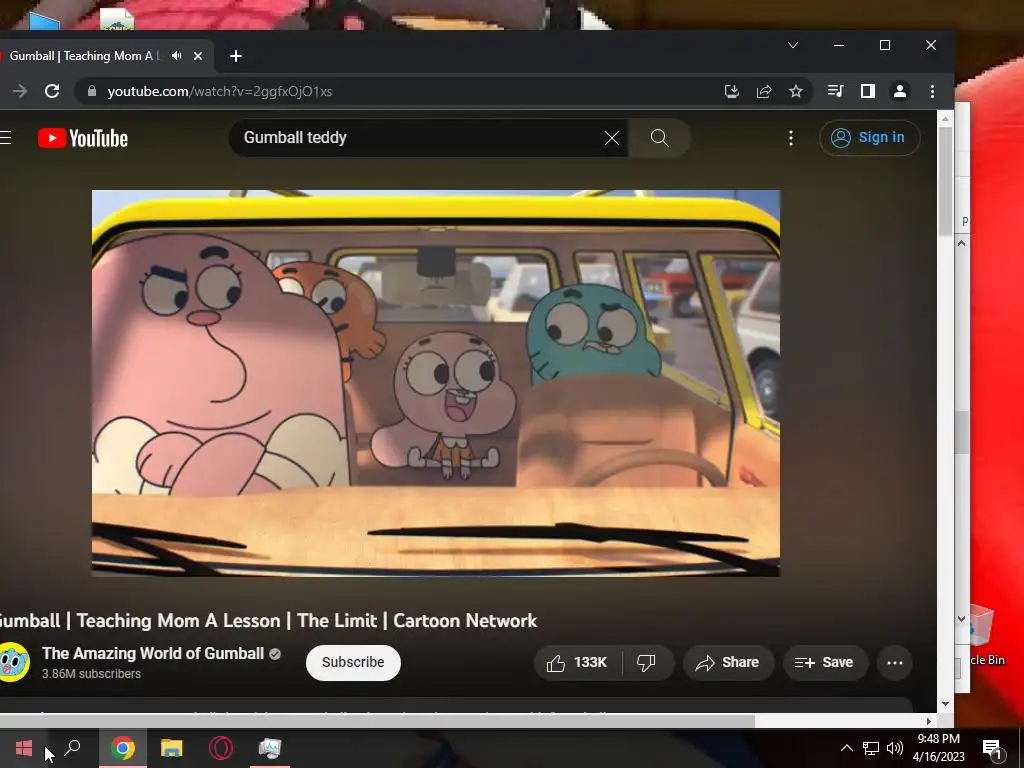Open the notification center icon

[992, 748]
